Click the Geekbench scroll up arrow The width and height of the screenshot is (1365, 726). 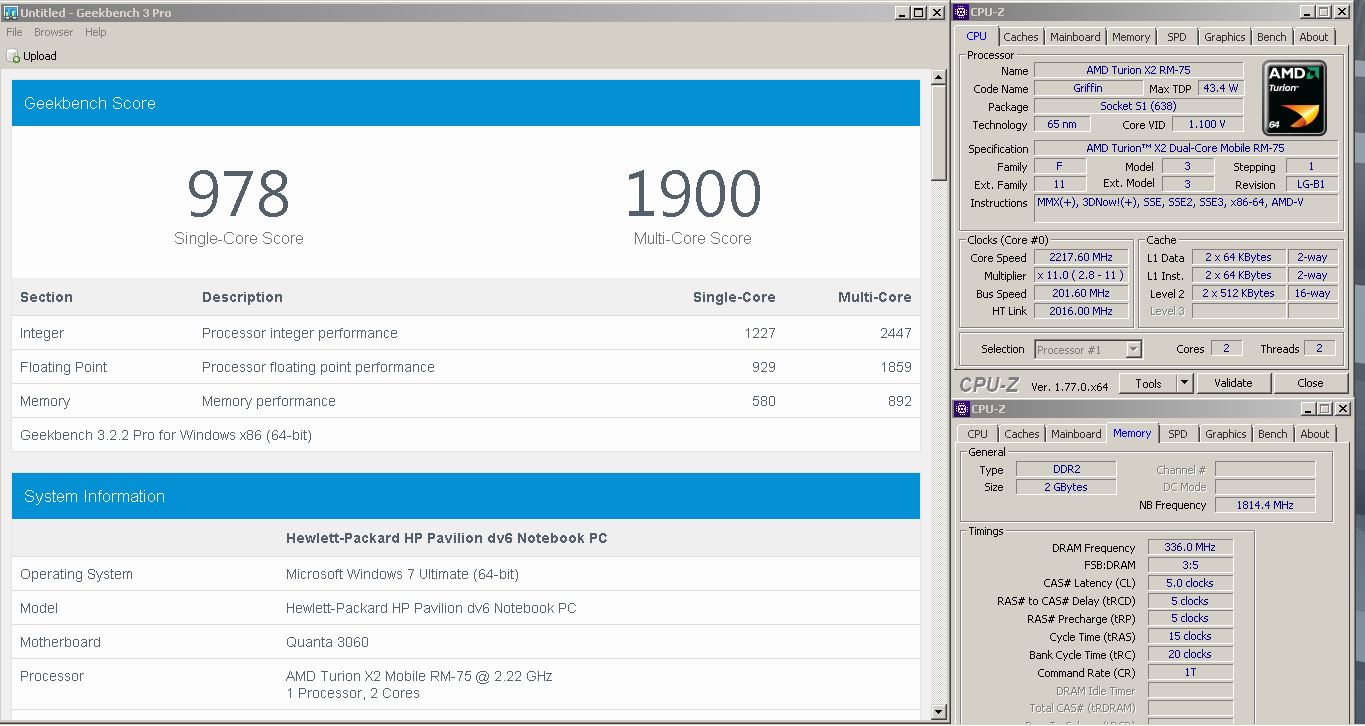939,77
